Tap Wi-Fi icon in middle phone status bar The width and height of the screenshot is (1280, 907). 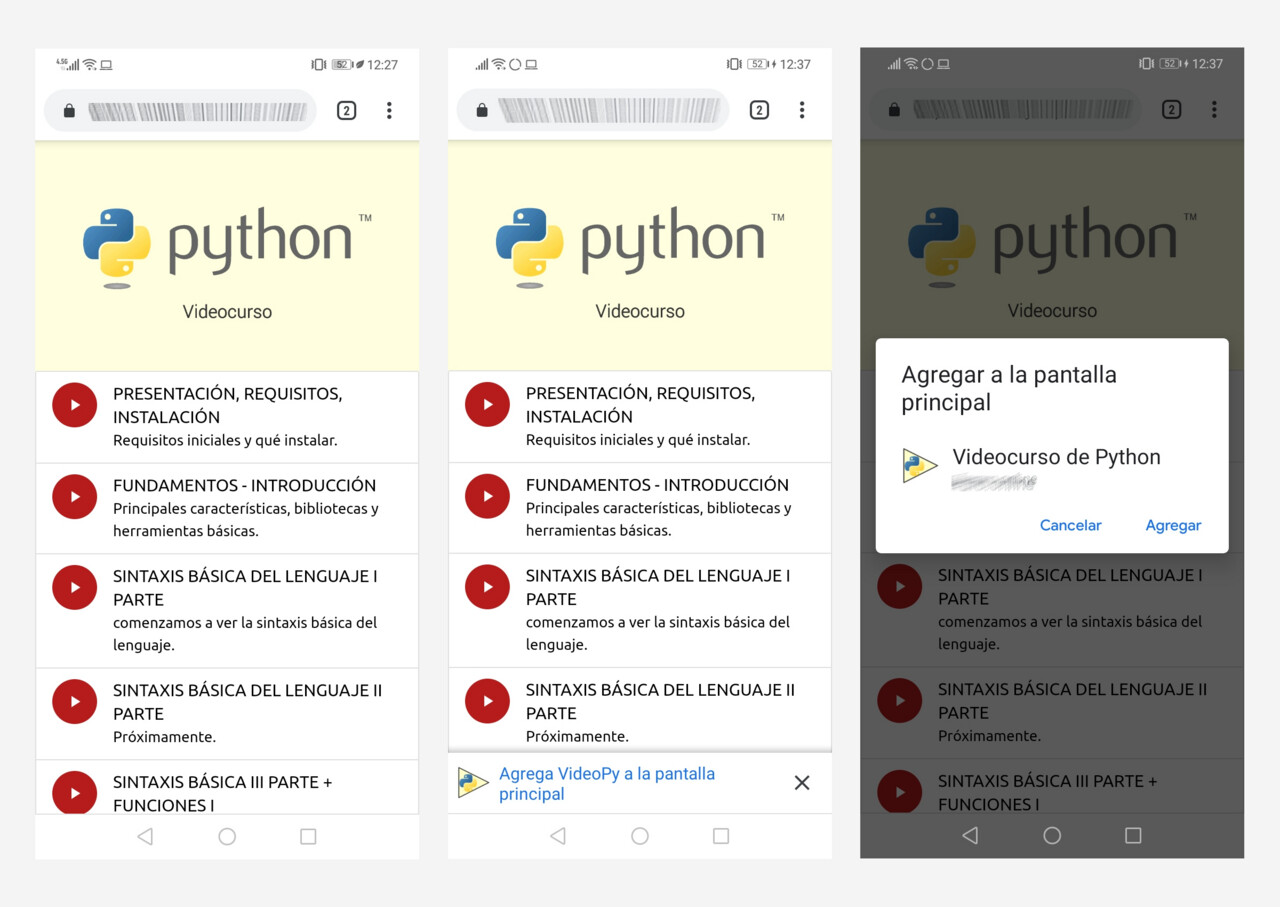[x=499, y=64]
